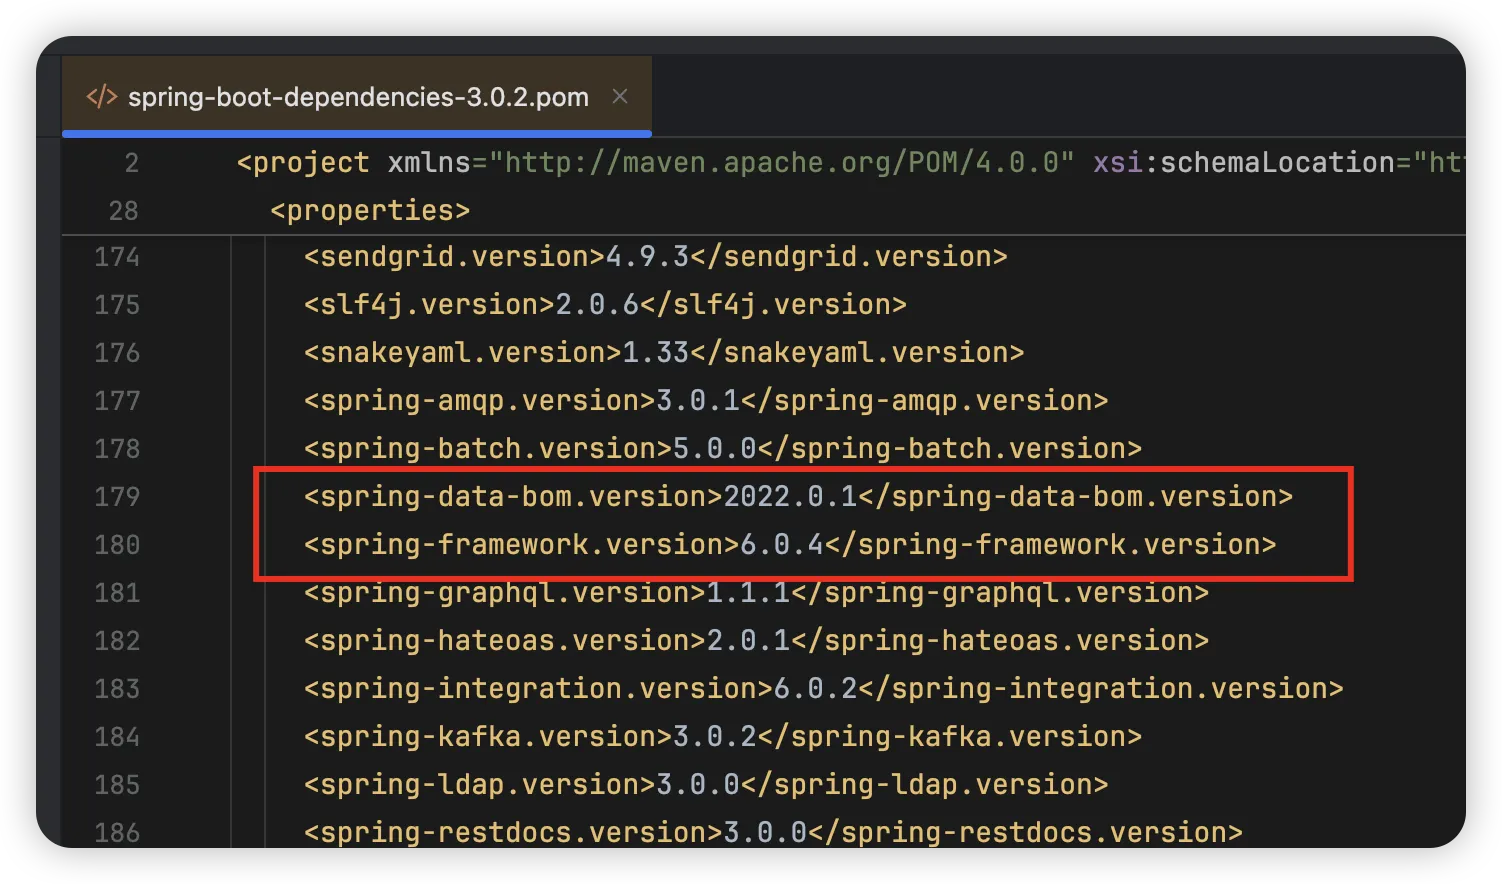
Task: Close the spring-boot-dependencies-3.0.2.pom tab
Action: click(x=620, y=97)
